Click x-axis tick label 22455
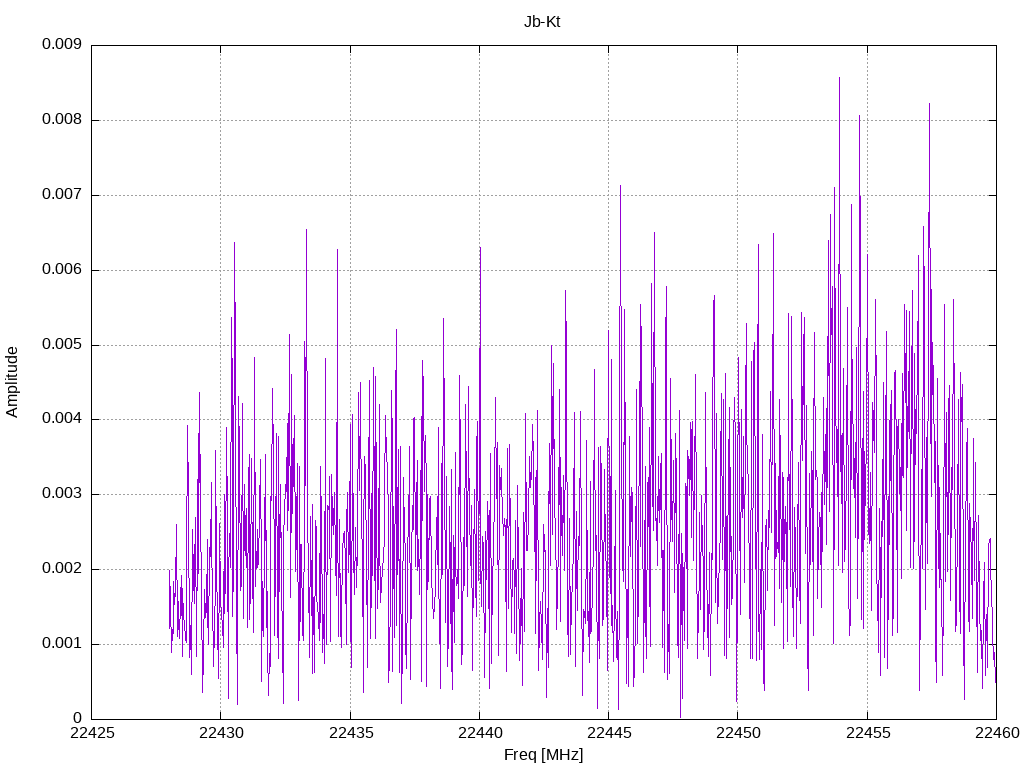Screen dimensions: 1024x768 (x=868, y=733)
